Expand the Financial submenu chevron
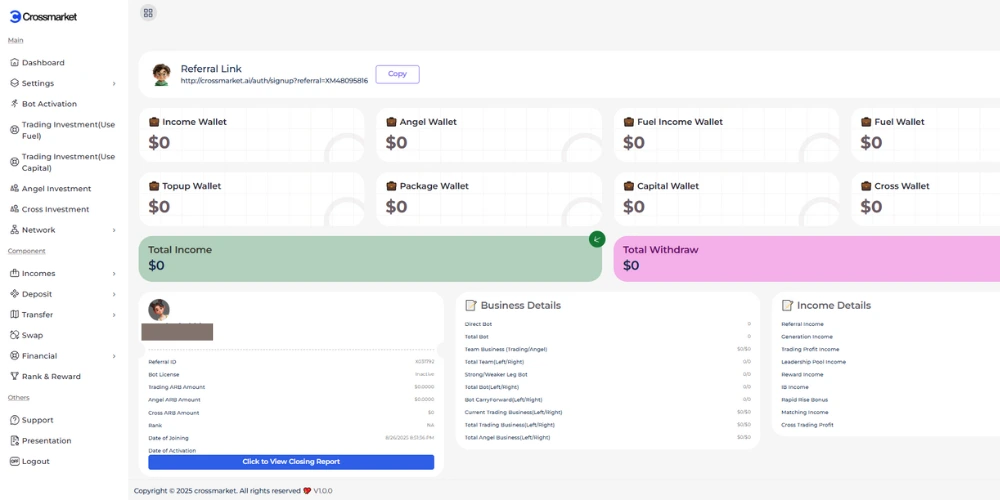This screenshot has width=1000, height=500. 114,357
